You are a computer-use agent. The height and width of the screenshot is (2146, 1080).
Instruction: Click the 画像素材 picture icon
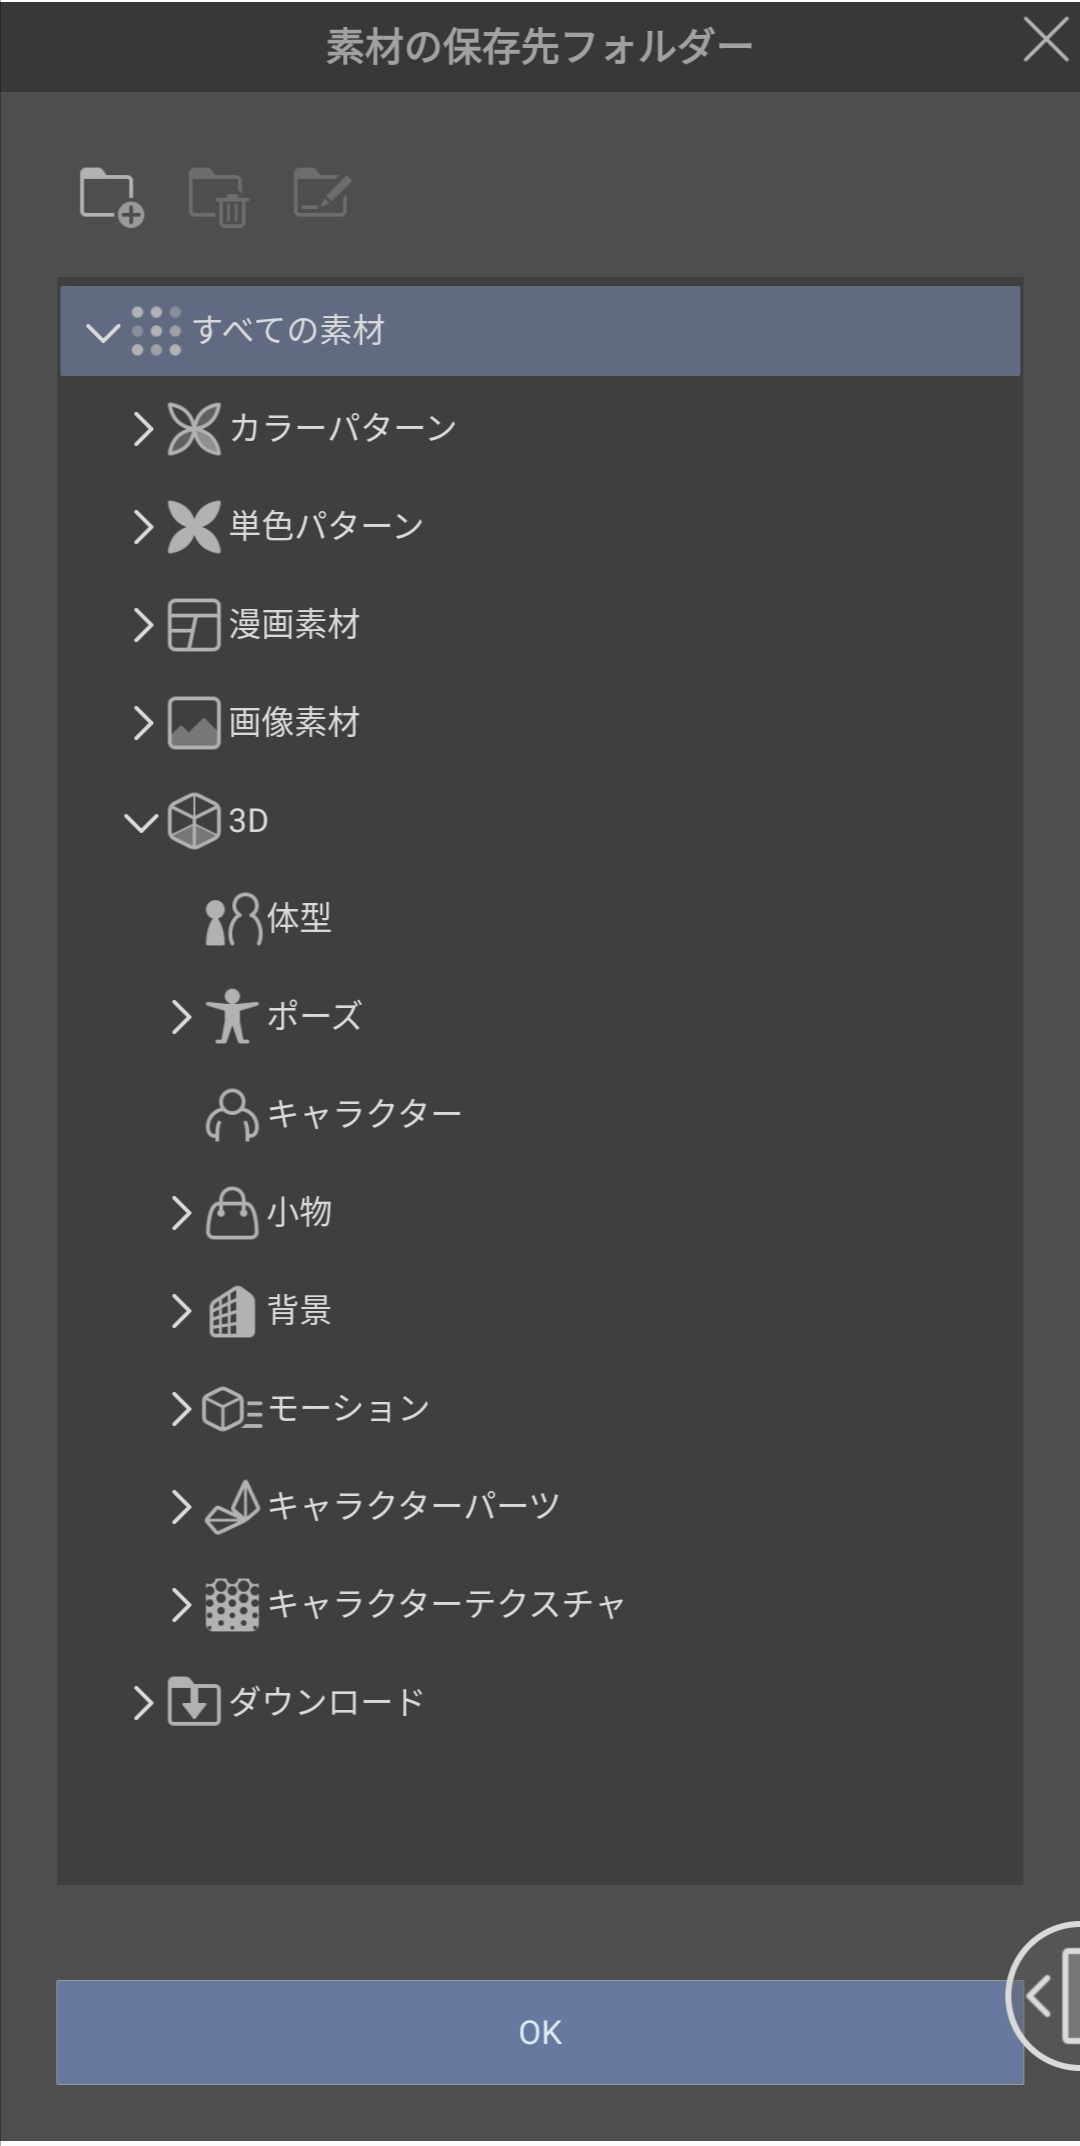point(193,723)
